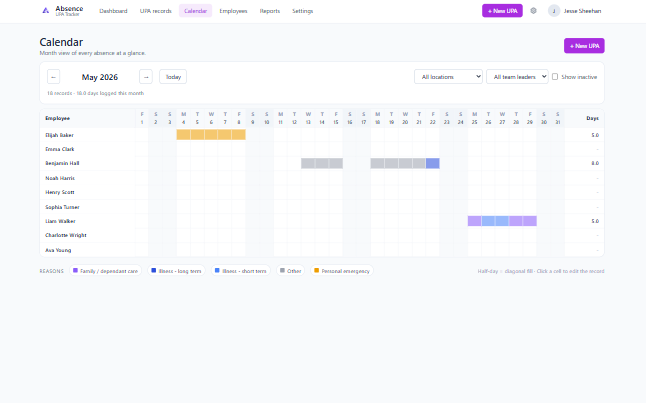The image size is (646, 403).
Task: Click the Sunday 31 date header
Action: (x=557, y=118)
